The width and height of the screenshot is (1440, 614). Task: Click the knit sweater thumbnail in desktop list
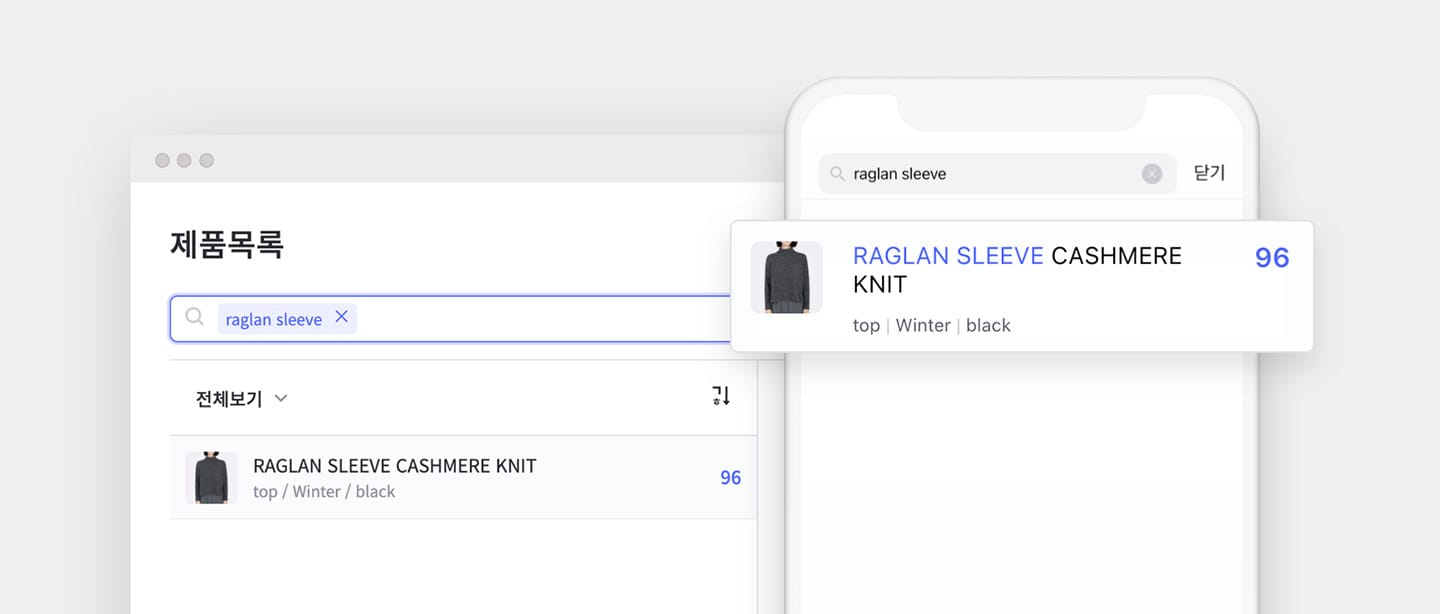(x=210, y=478)
